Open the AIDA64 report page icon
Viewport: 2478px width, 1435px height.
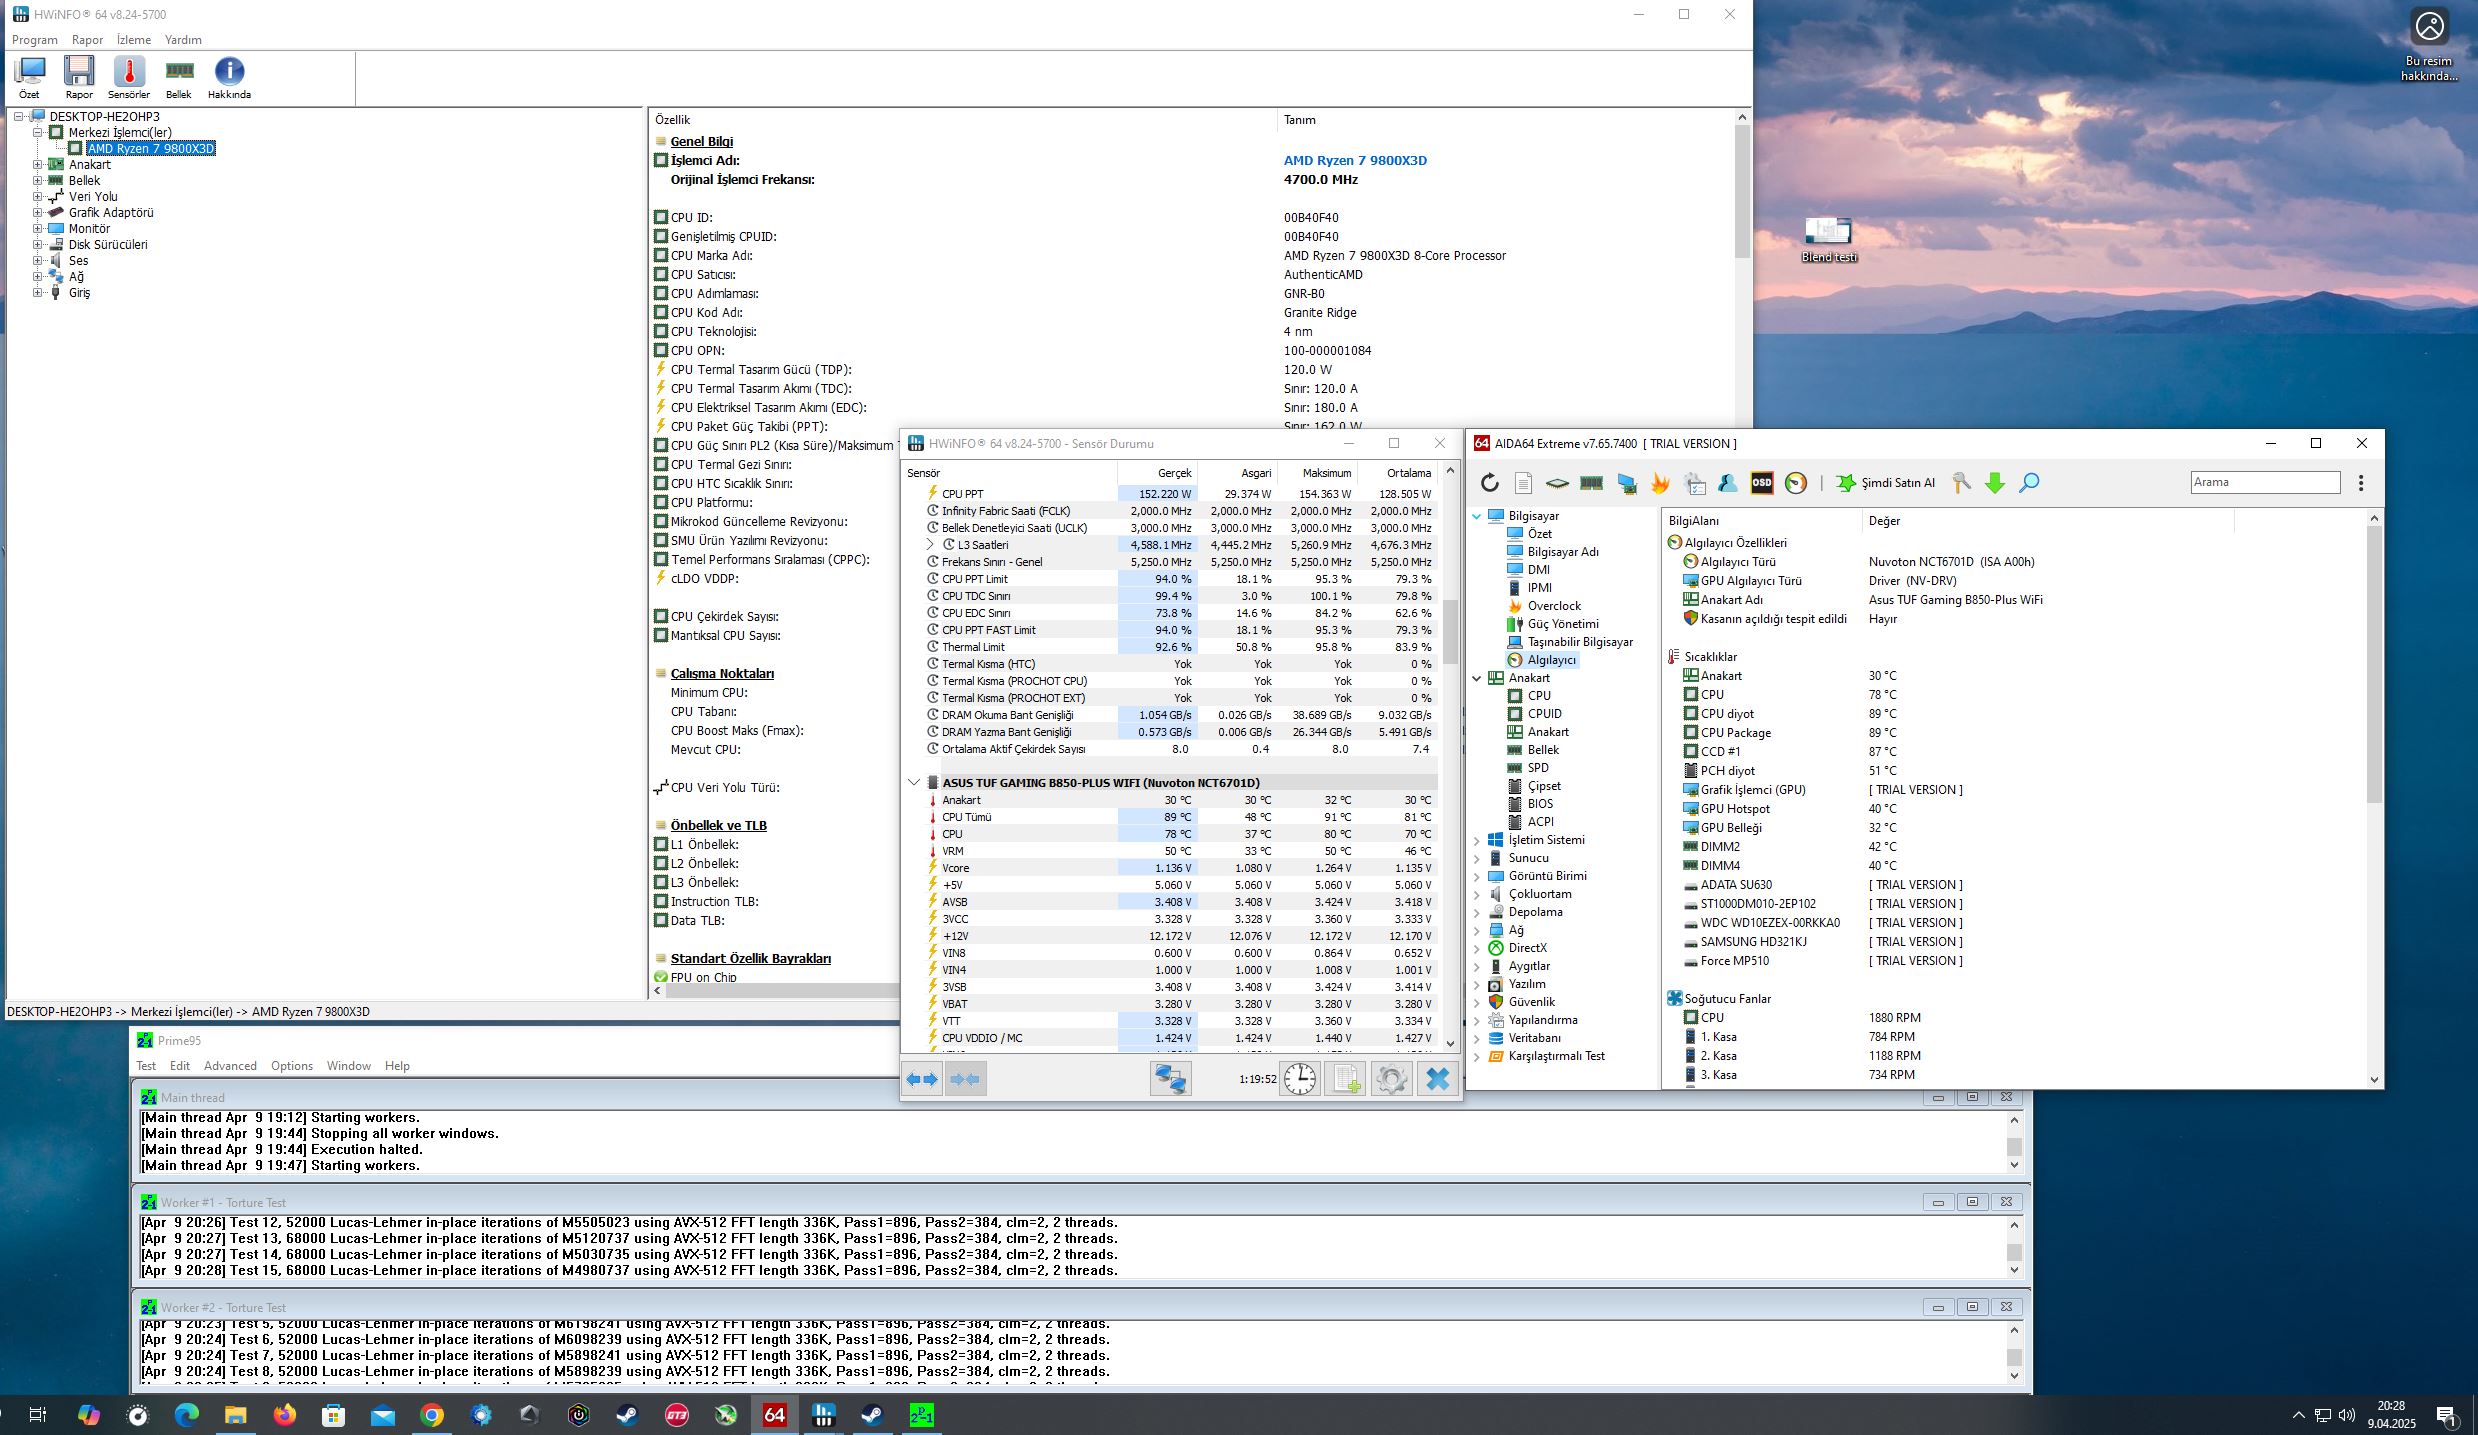(x=1523, y=483)
